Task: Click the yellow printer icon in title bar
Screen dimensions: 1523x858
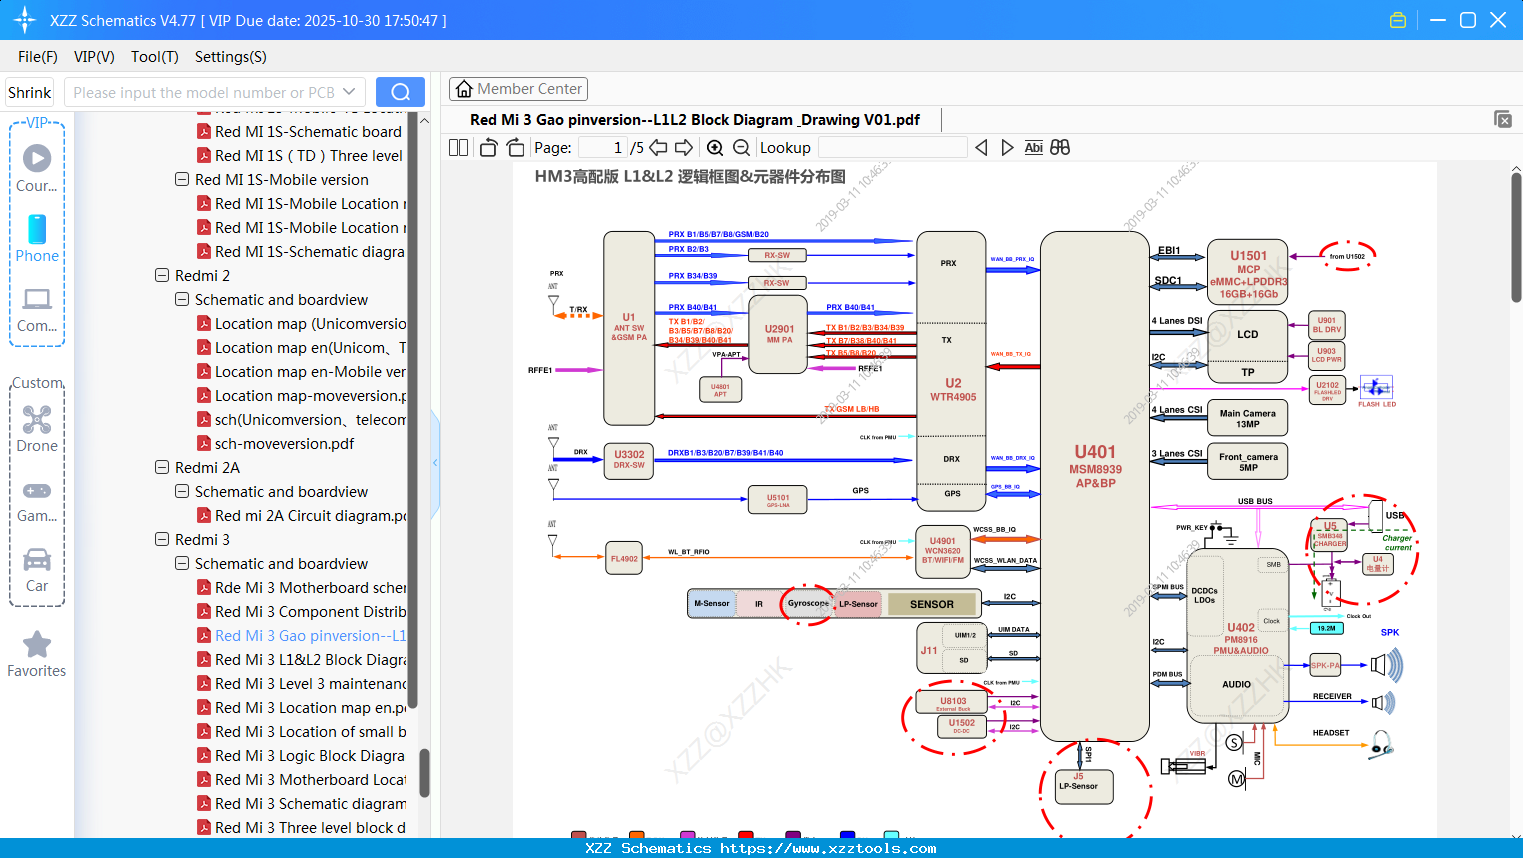Action: coord(1397,19)
